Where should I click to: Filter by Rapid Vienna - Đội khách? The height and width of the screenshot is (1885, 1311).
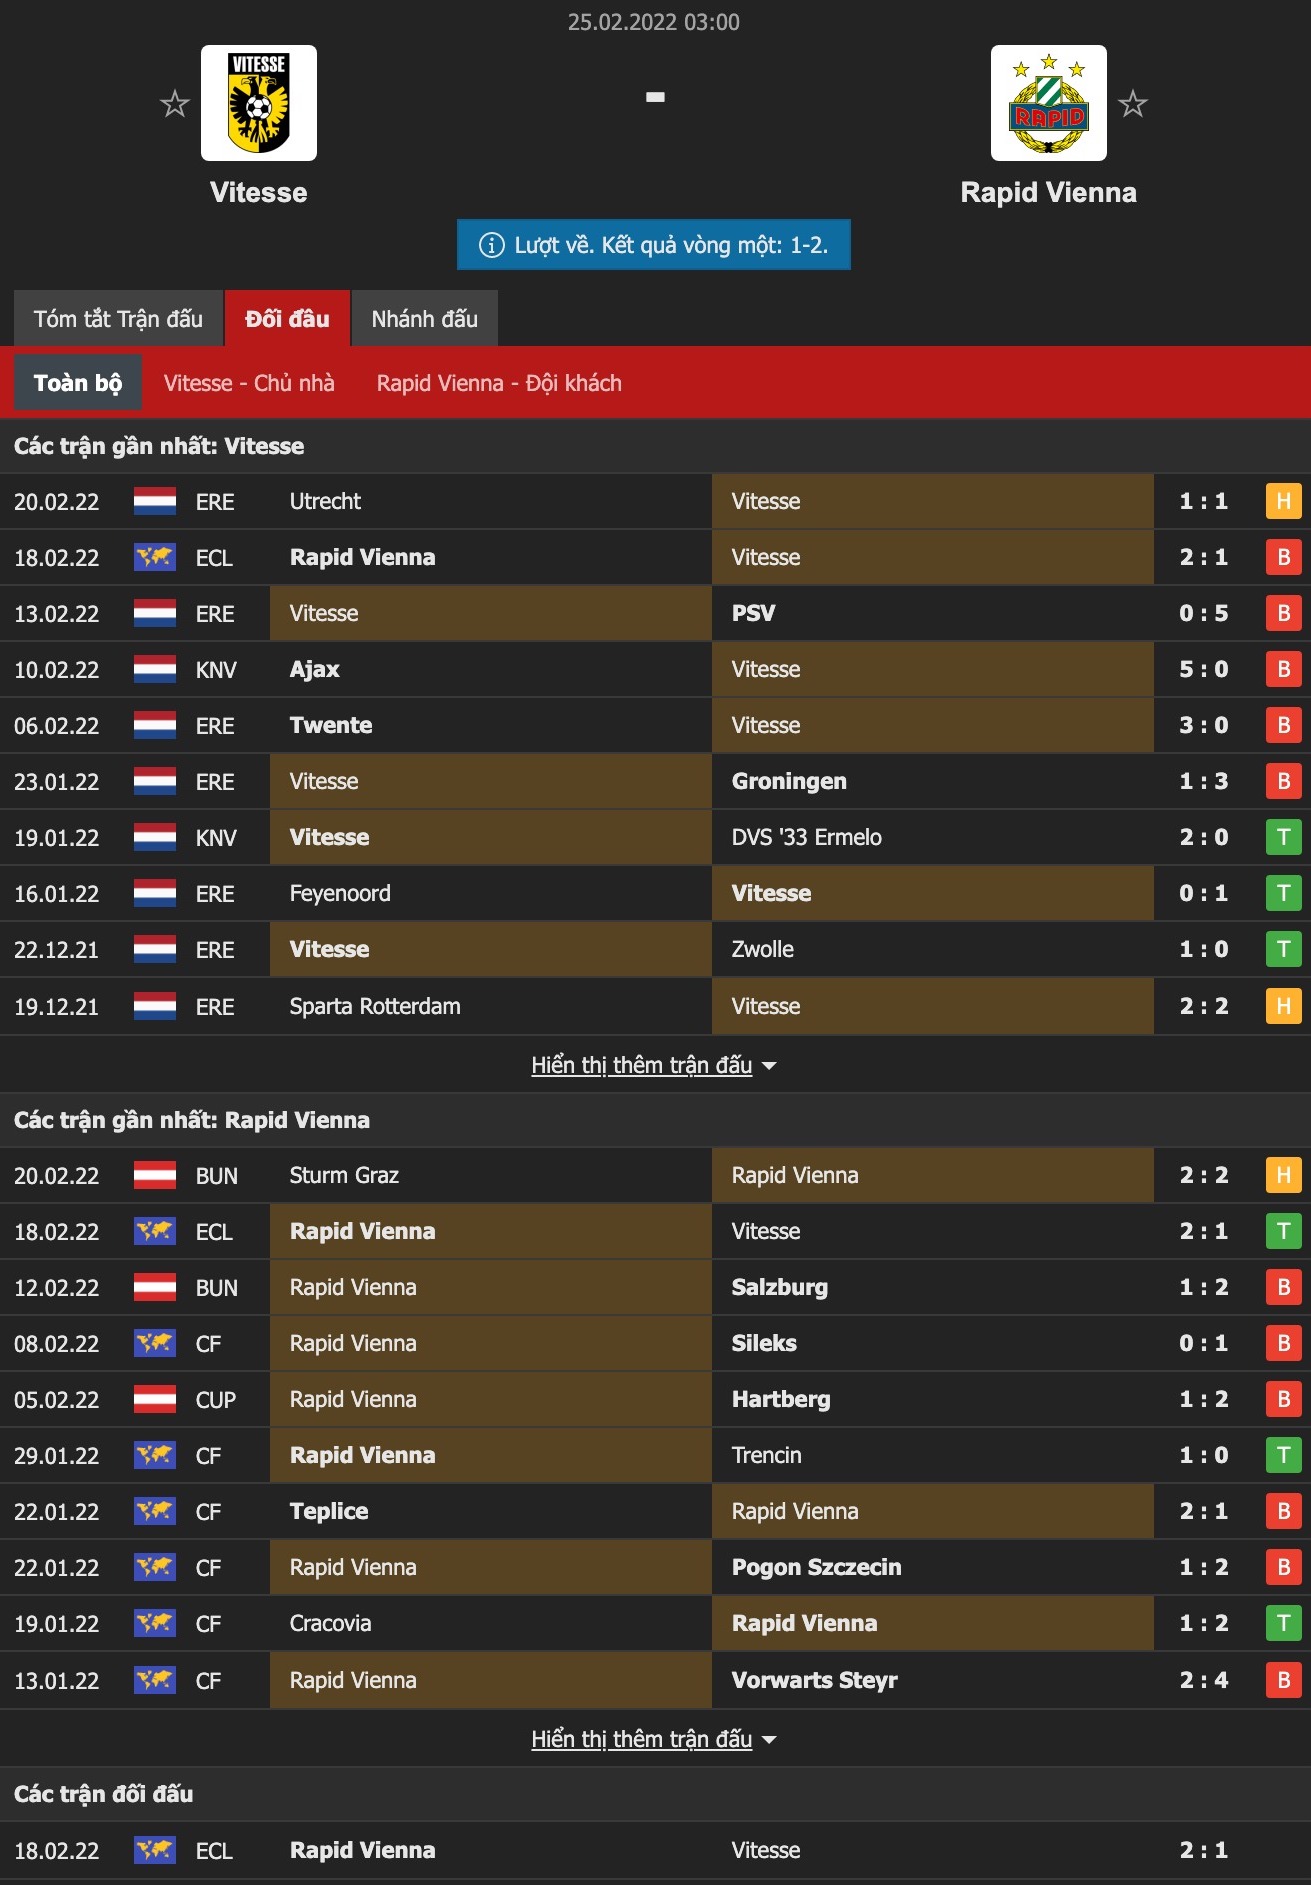[x=499, y=383]
